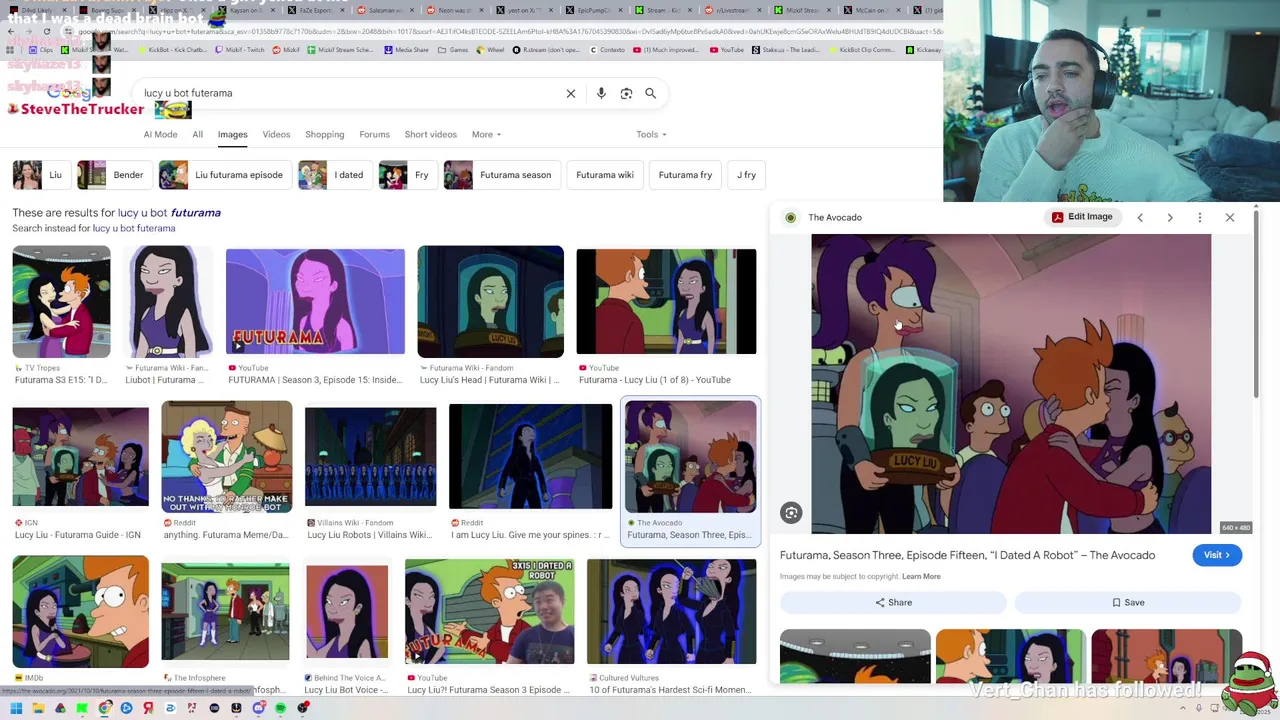Switch to the All results tab

pyautogui.click(x=198, y=134)
